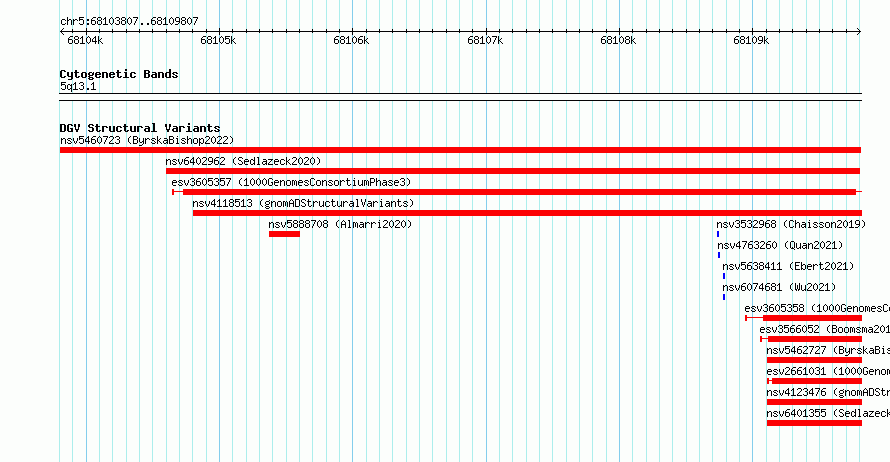Click the 68105k ruler tick label
890x462 pixels.
218,40
